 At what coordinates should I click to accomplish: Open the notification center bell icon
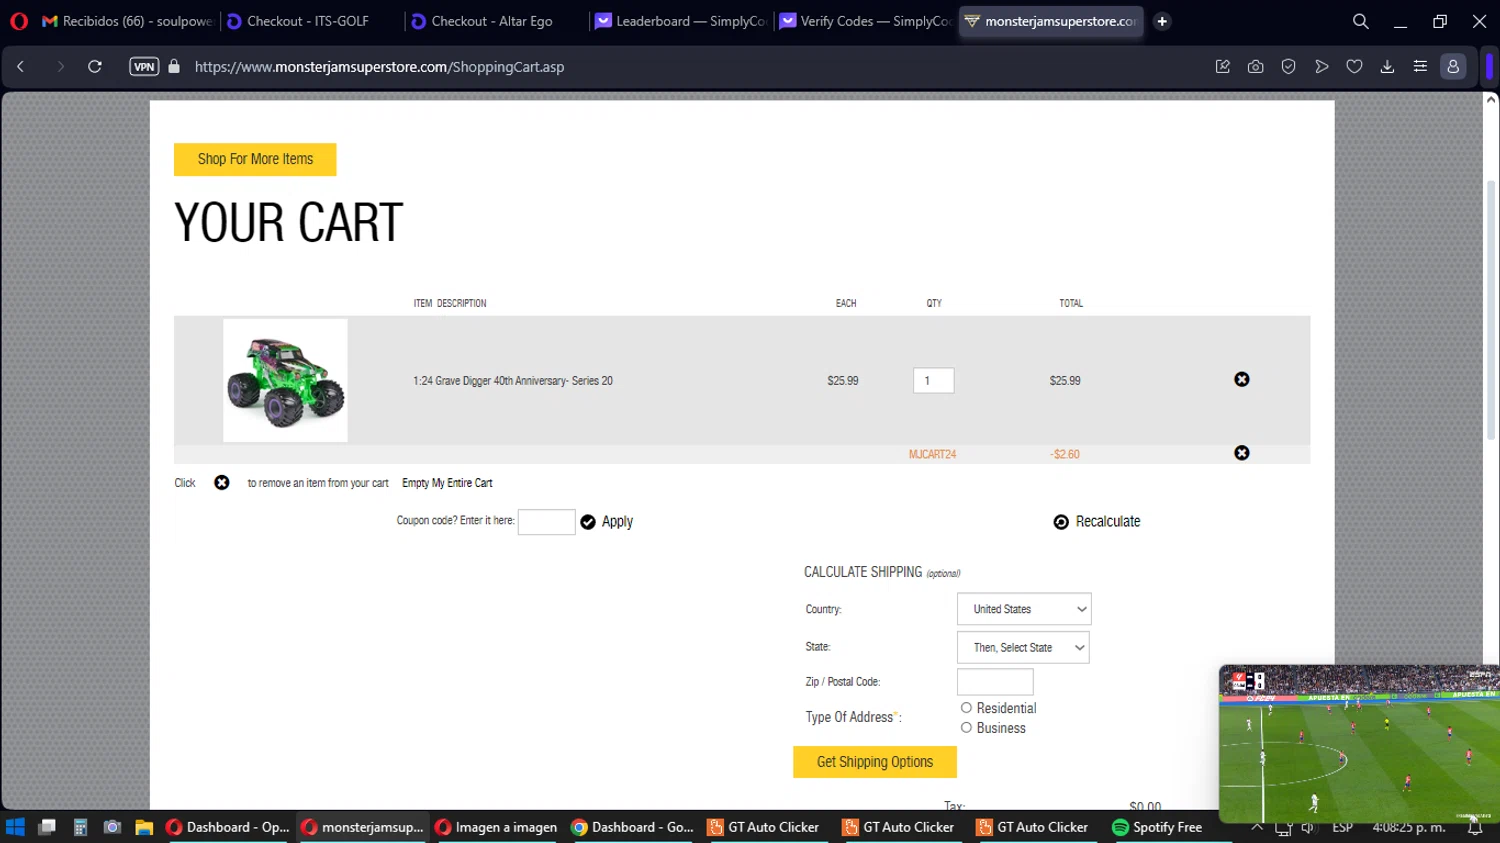[x=1474, y=827]
